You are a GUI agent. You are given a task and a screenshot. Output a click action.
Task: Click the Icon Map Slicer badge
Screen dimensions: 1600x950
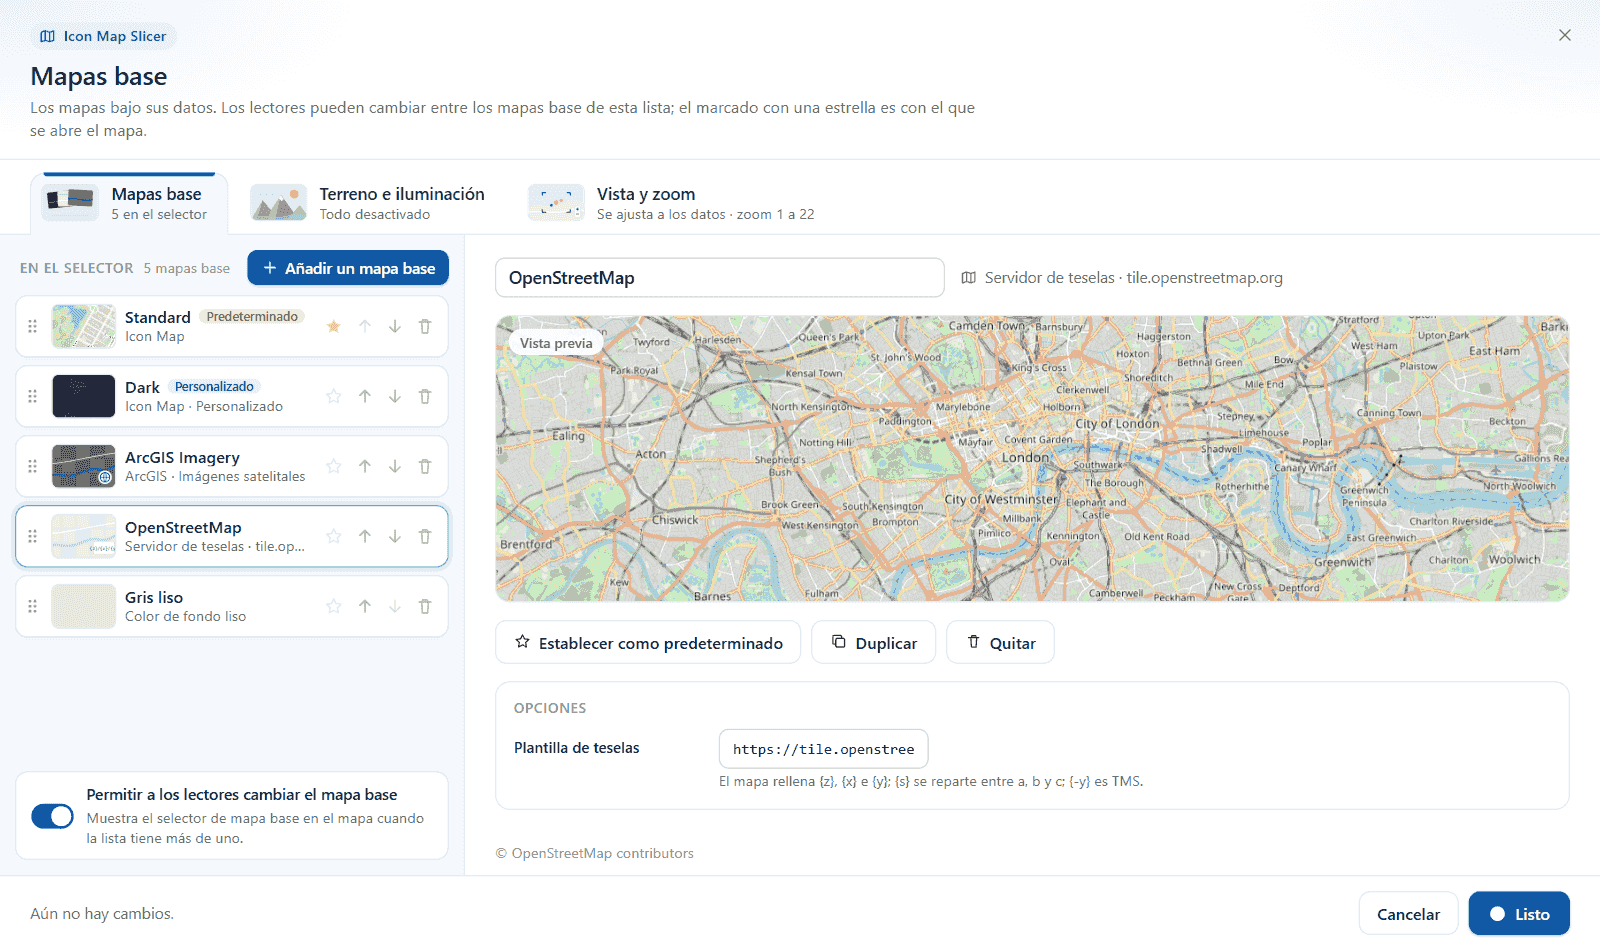pos(103,36)
